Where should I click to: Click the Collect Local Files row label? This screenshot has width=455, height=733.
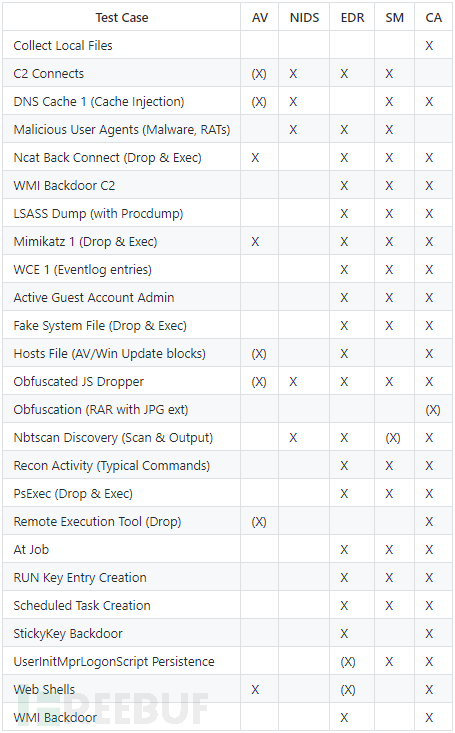63,45
